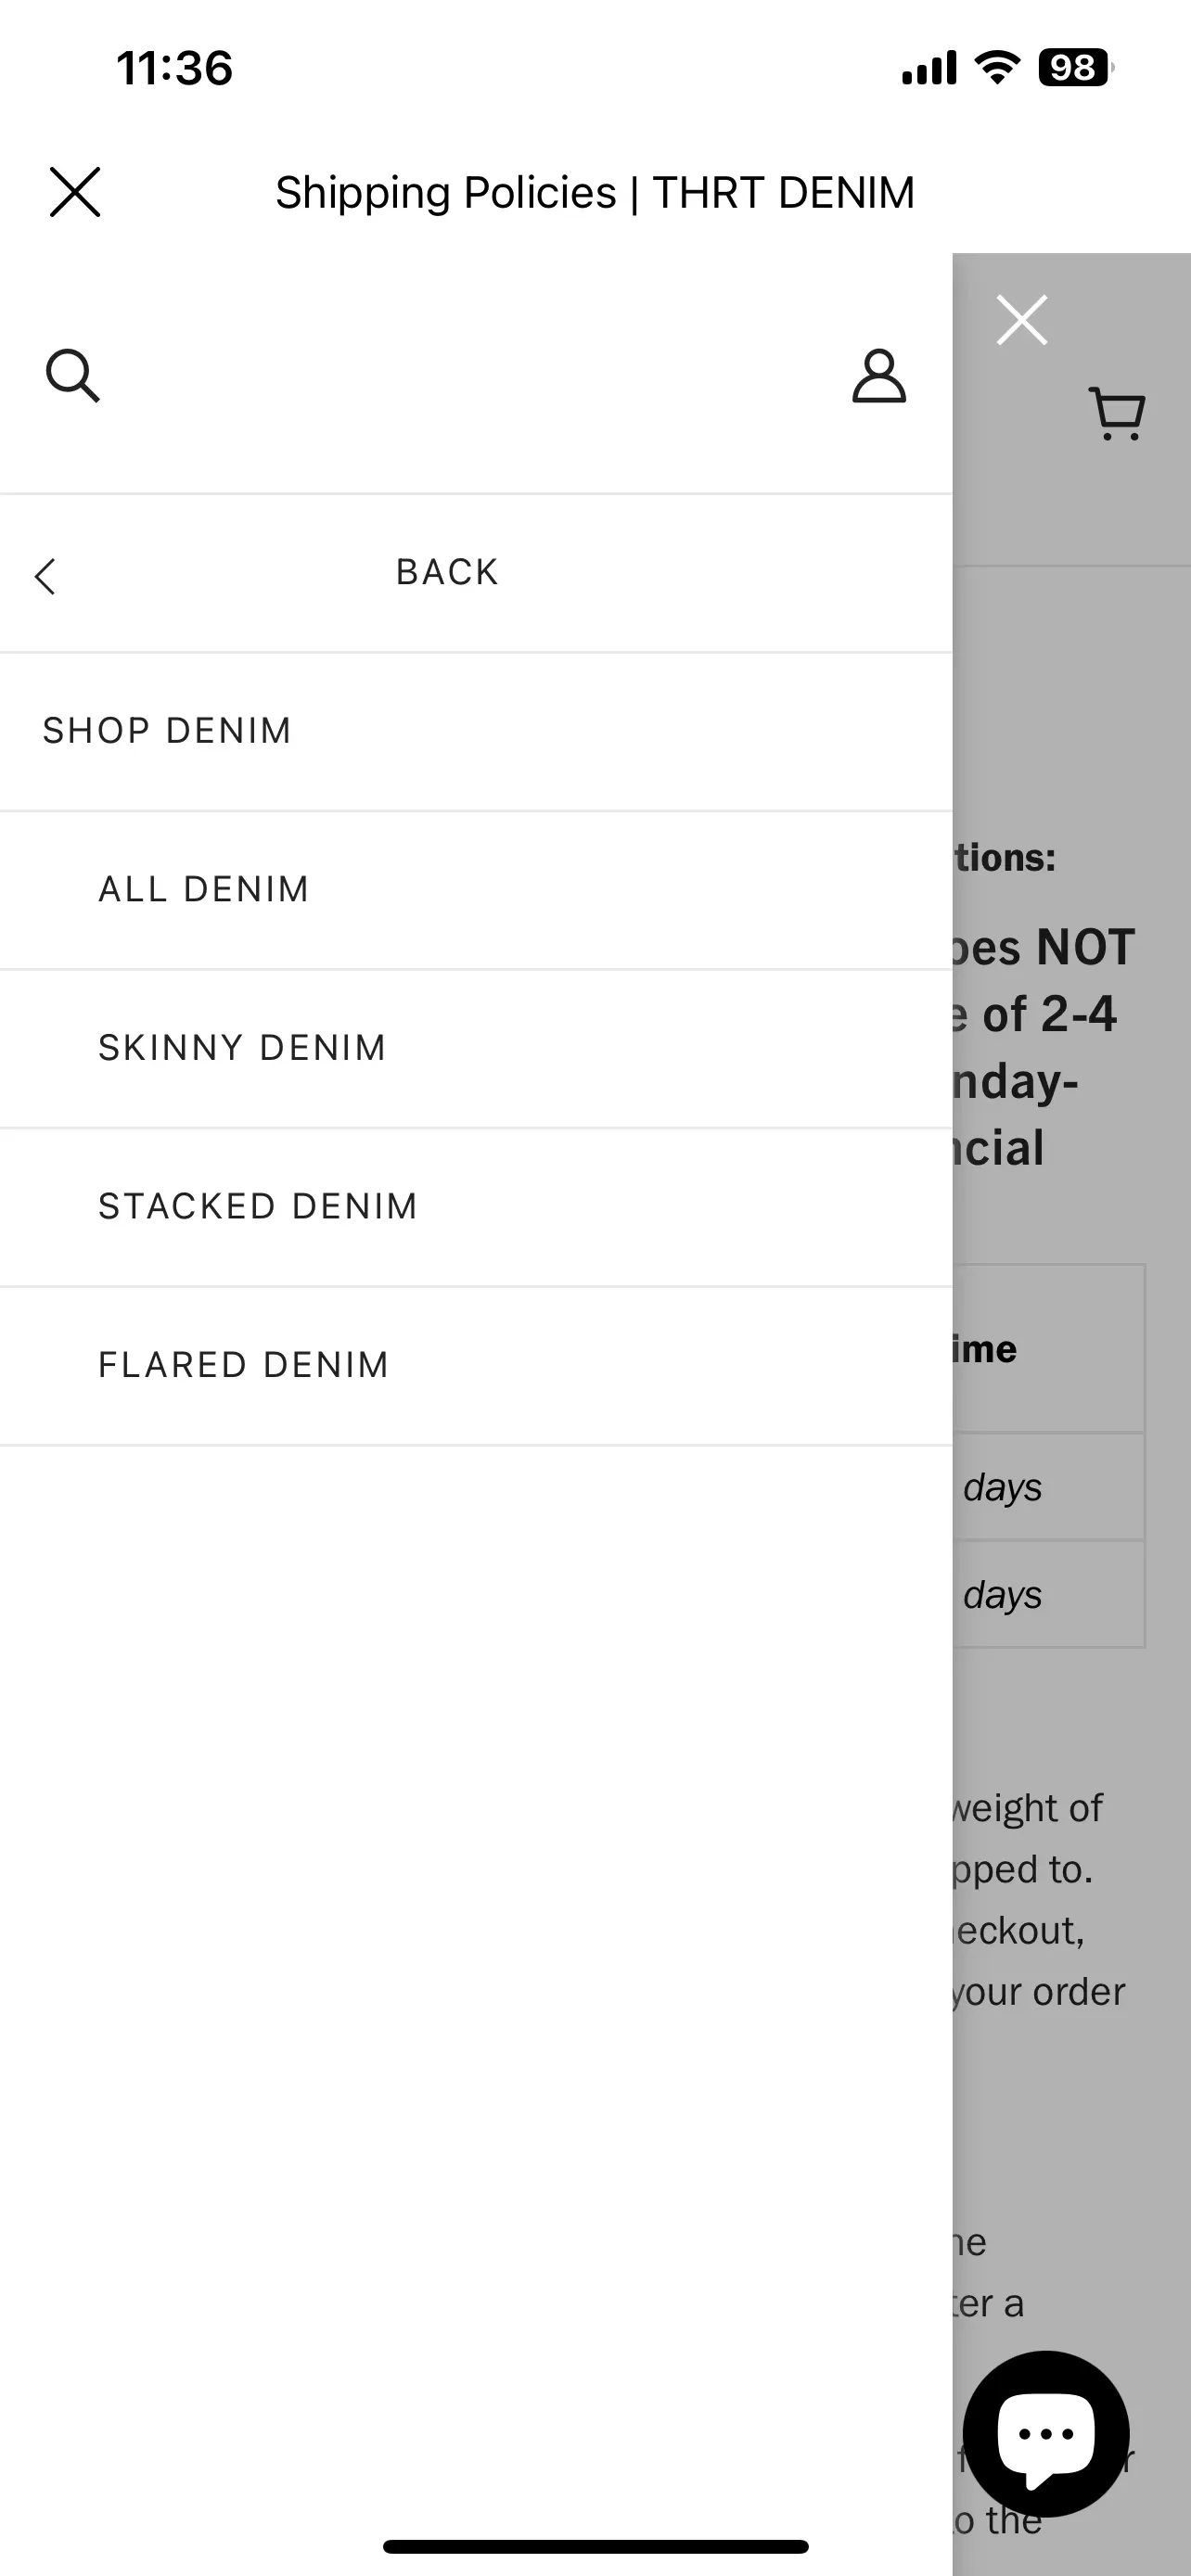Open the SKINNY DENIM category
Image resolution: width=1191 pixels, height=2576 pixels.
coord(242,1048)
